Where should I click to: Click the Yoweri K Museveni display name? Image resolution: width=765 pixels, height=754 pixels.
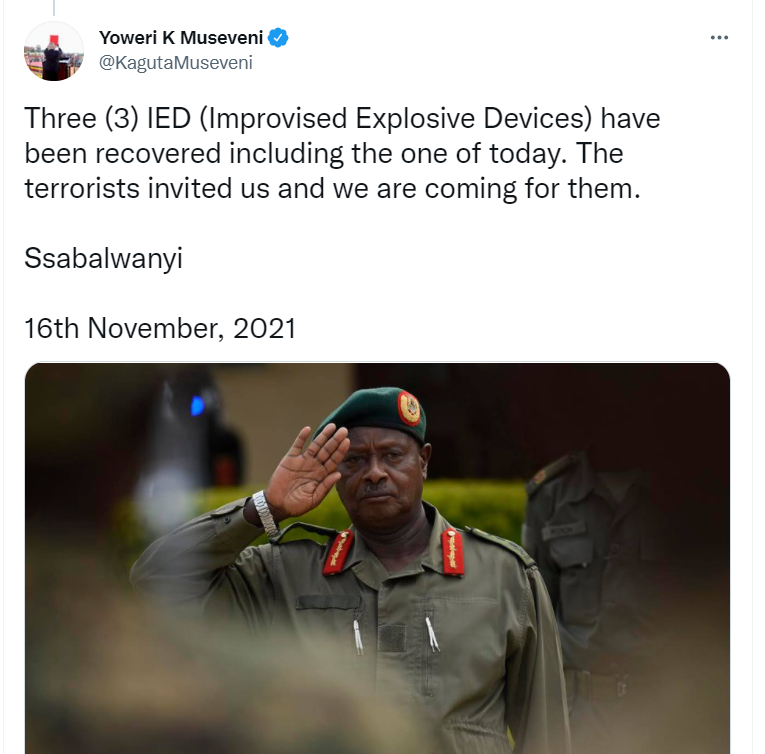pyautogui.click(x=181, y=38)
